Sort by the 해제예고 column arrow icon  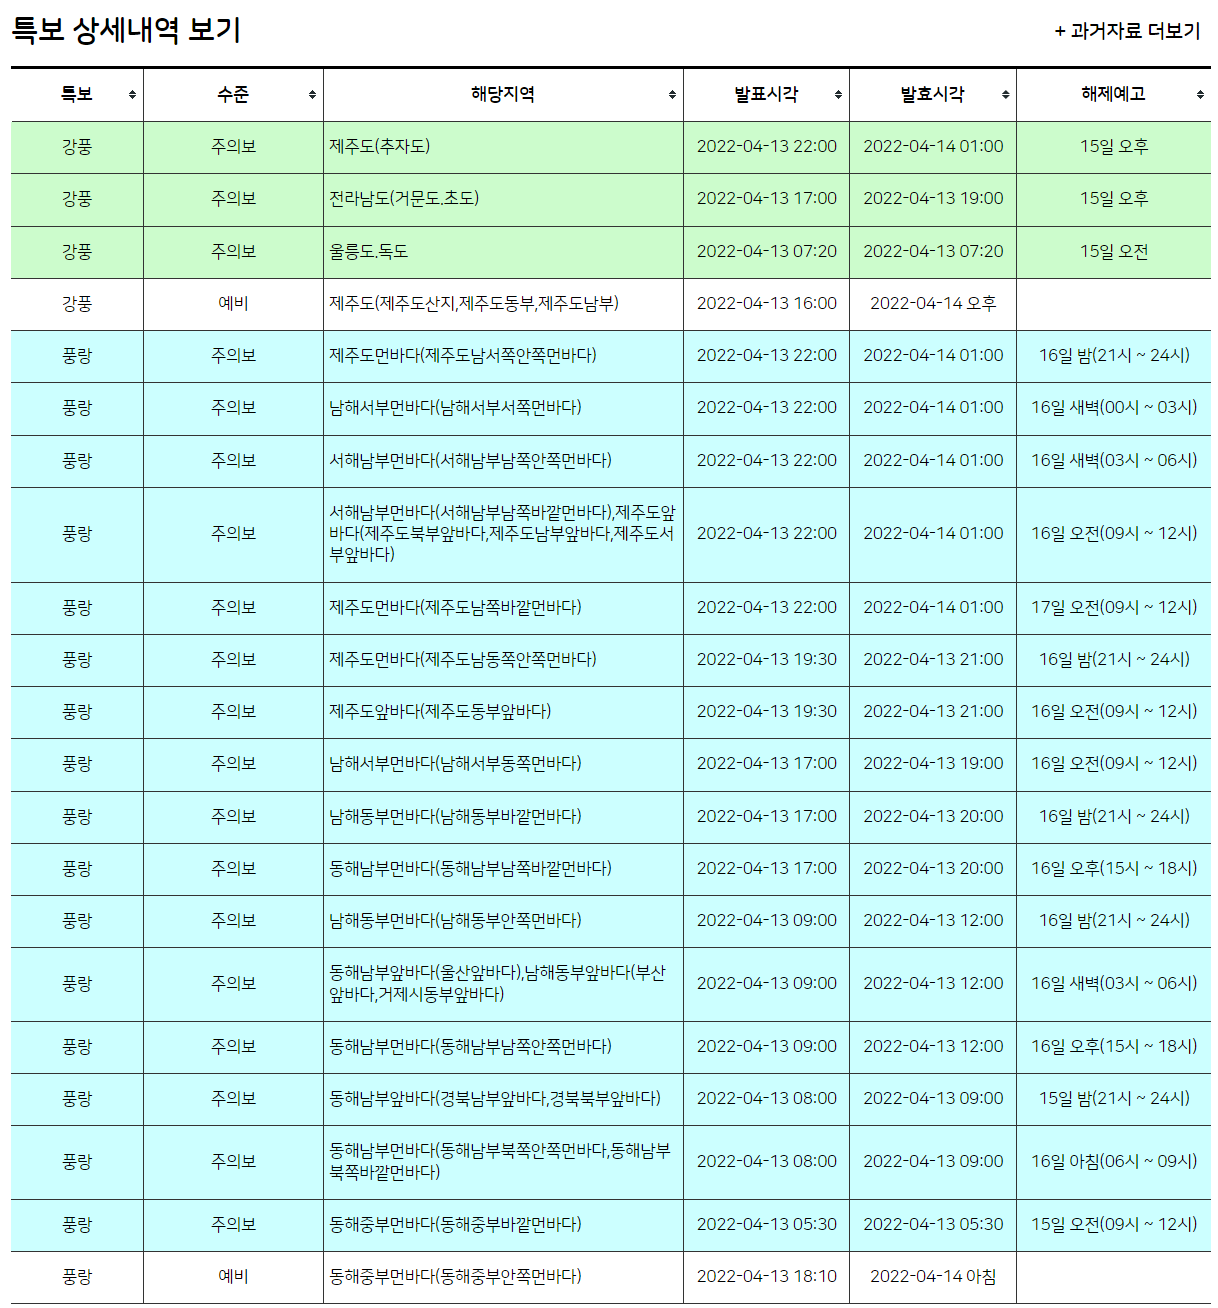pos(1200,95)
